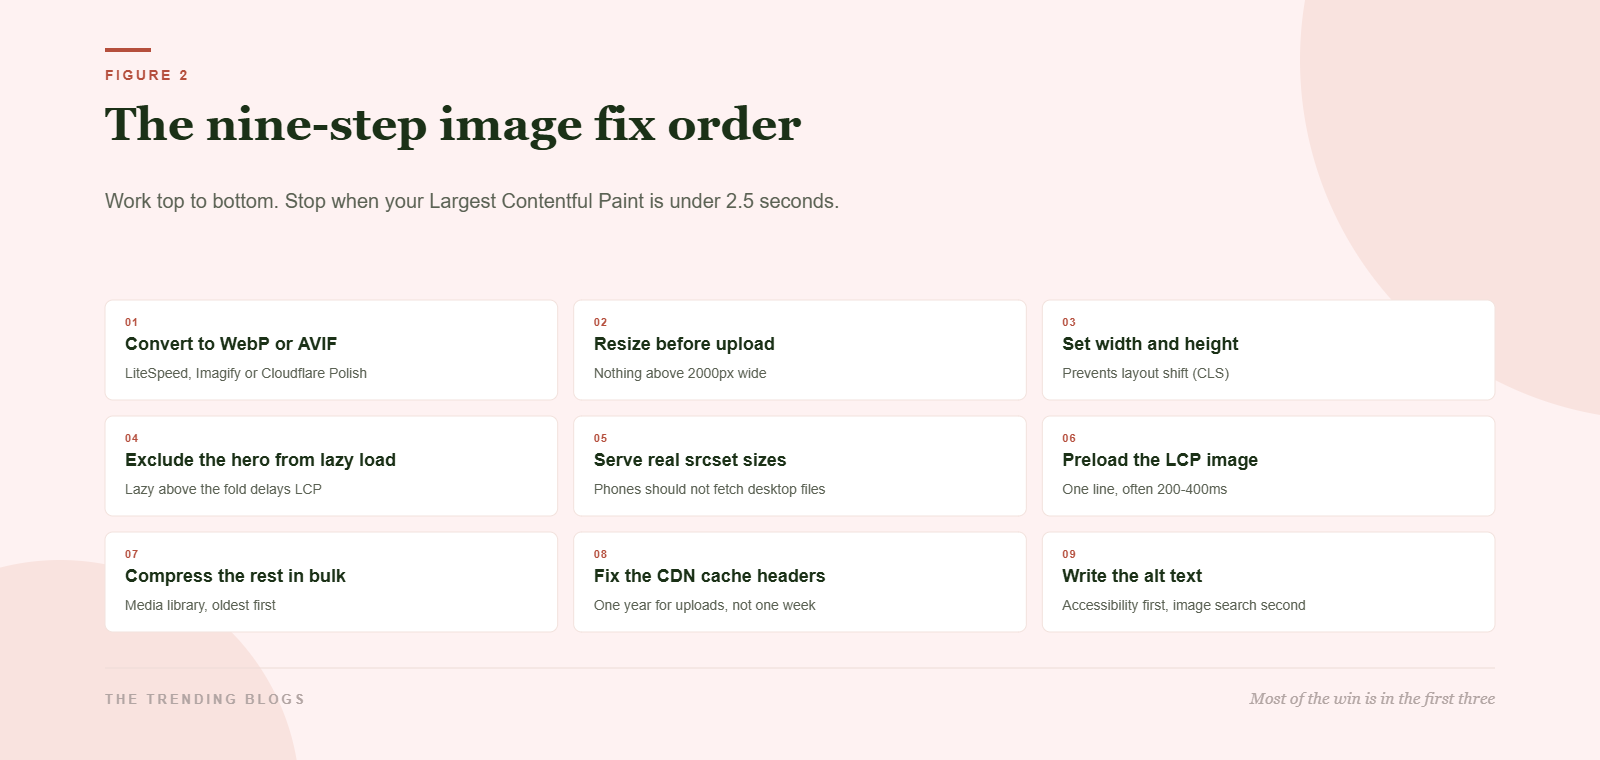Click 'LiteSpeed, Imagify or Cloudflare Polish' text
1600x760 pixels.
246,373
